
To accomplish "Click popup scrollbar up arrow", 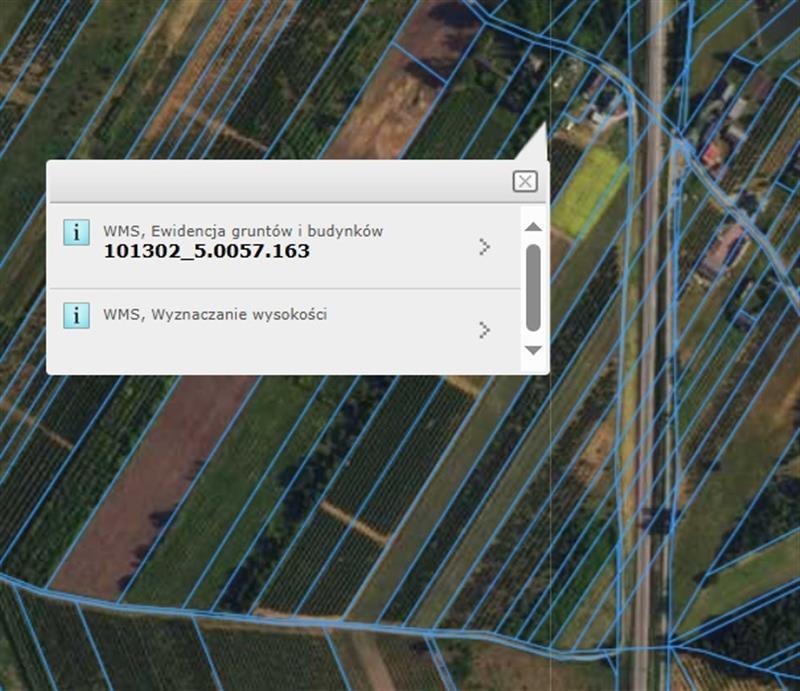I will point(533,227).
